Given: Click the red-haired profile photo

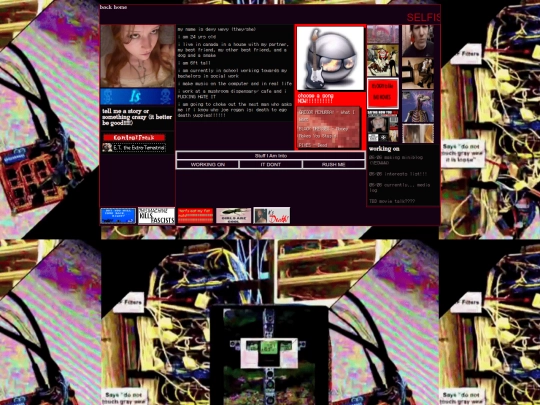Looking at the screenshot, I should pos(137,56).
